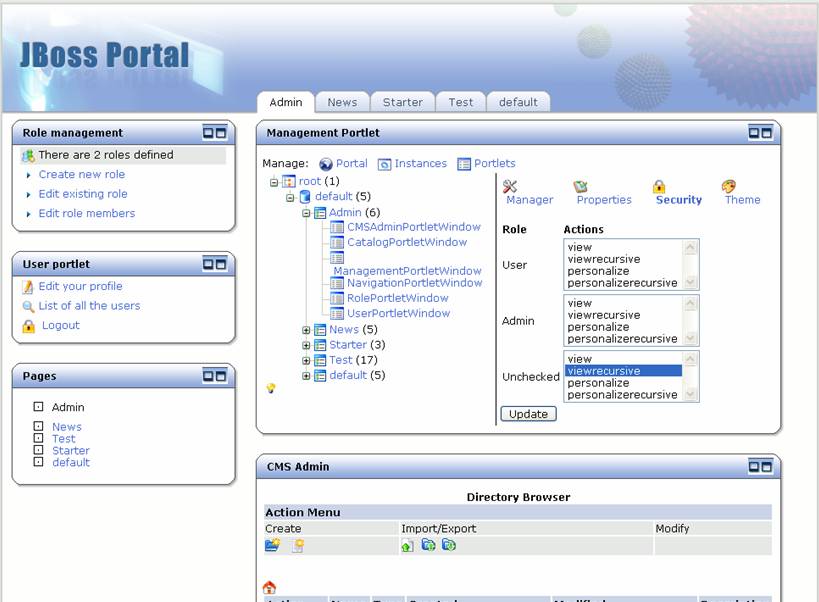The height and width of the screenshot is (602, 819).
Task: Click the second Import/Export folder icon
Action: coord(428,545)
